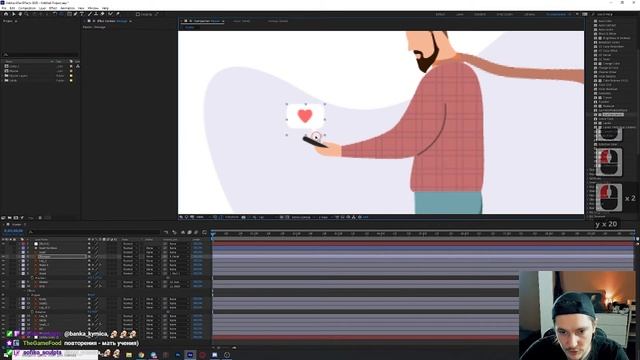The height and width of the screenshot is (360, 640).
Task: Click the label color swatch of layer 5
Action: point(23,261)
